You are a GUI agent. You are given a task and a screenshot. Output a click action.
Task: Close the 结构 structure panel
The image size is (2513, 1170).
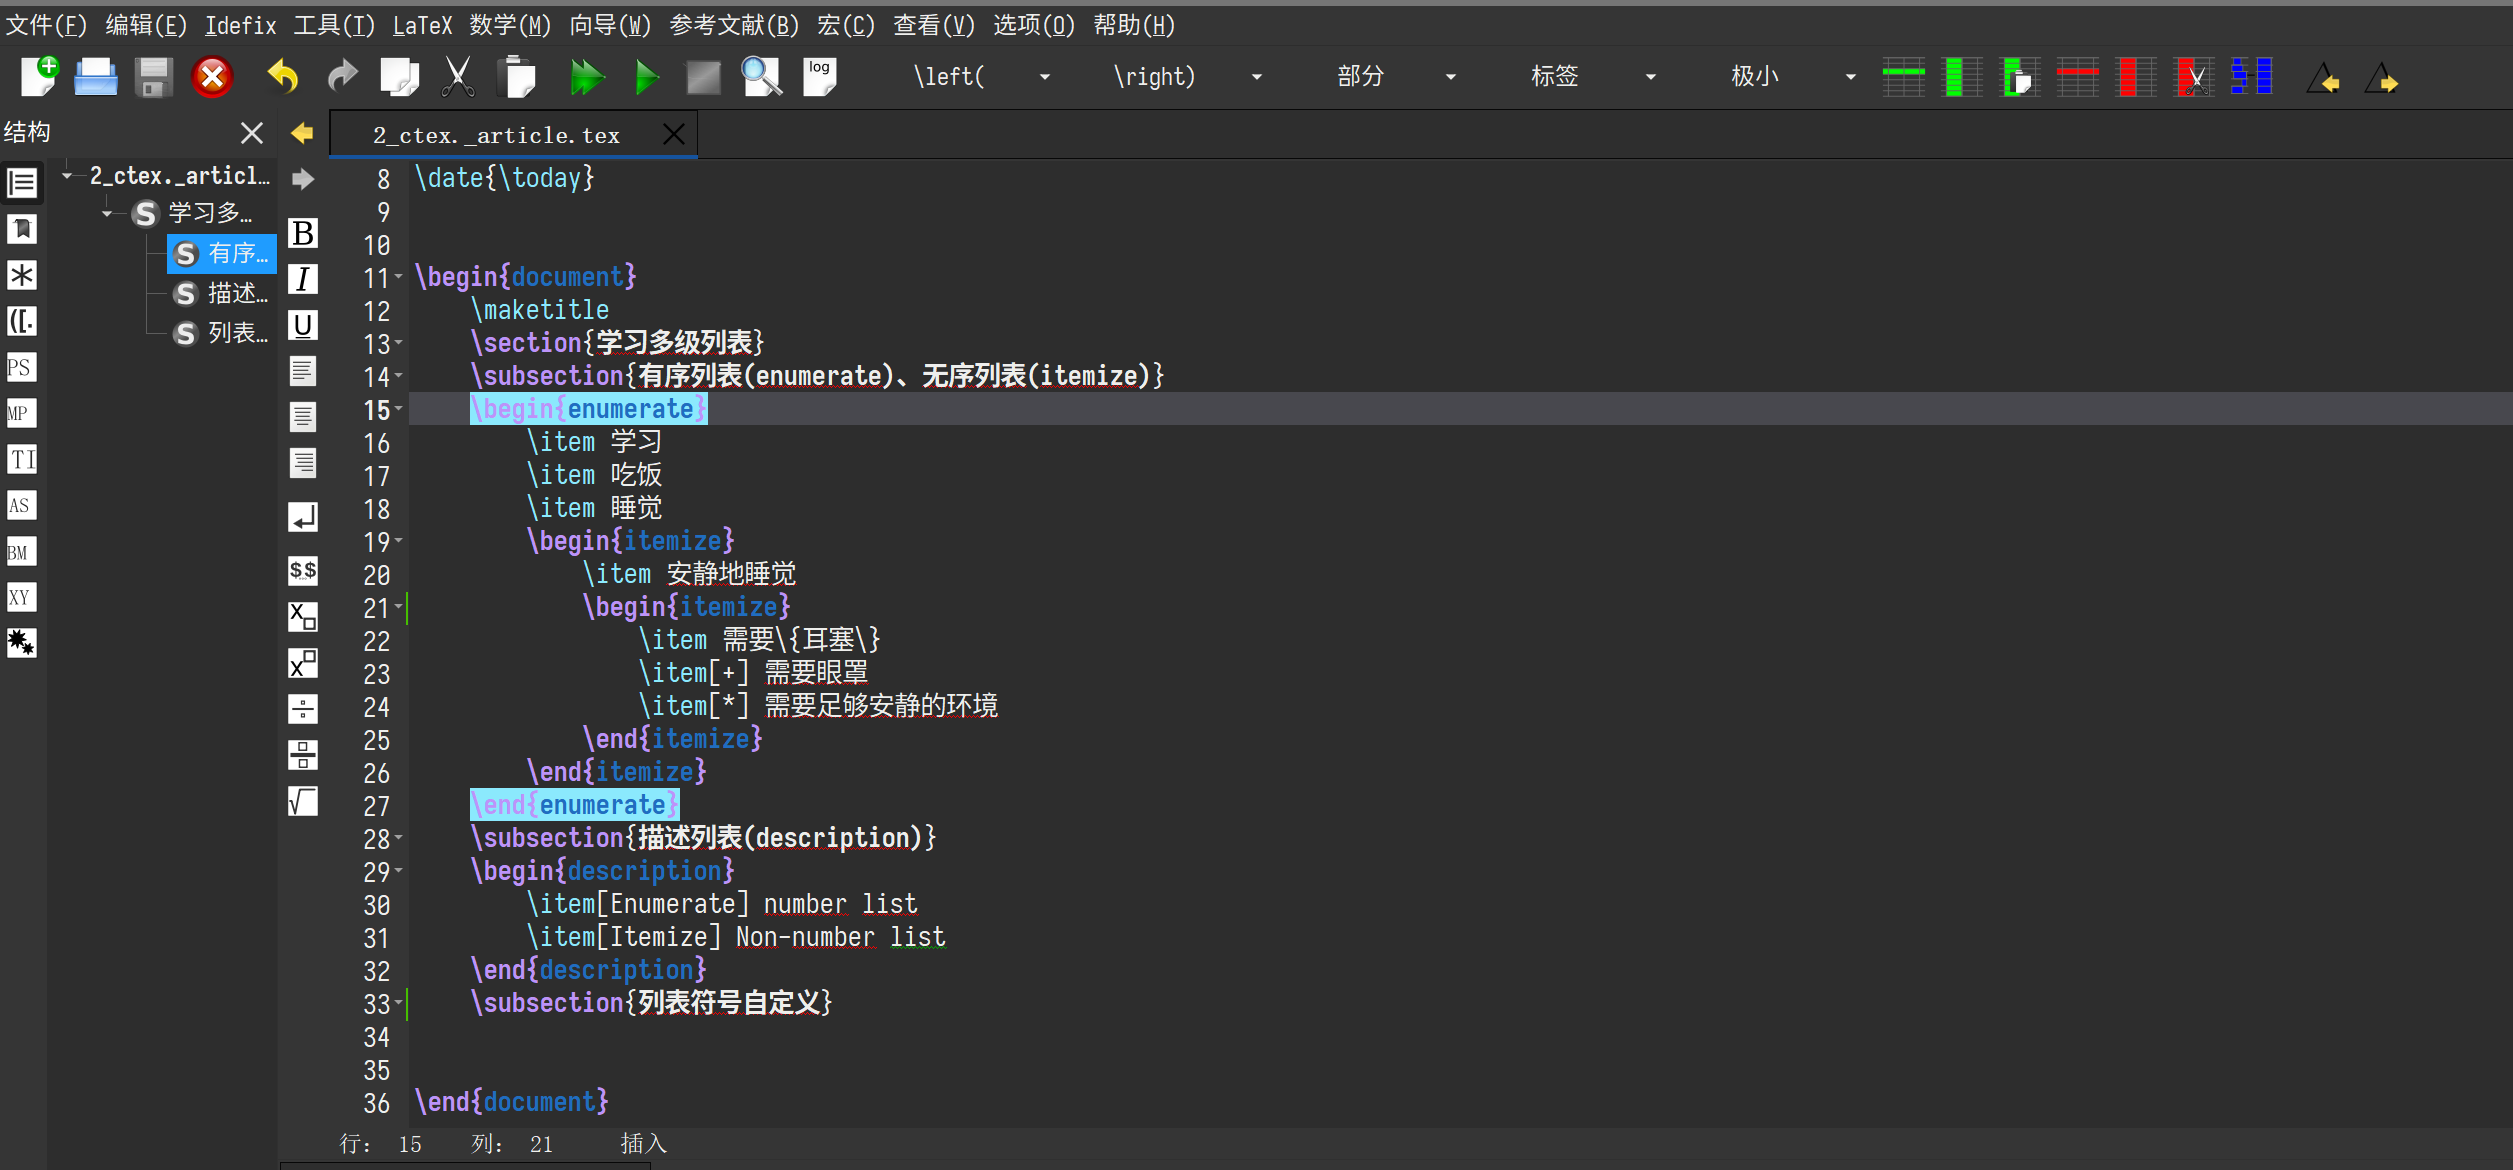pos(252,132)
